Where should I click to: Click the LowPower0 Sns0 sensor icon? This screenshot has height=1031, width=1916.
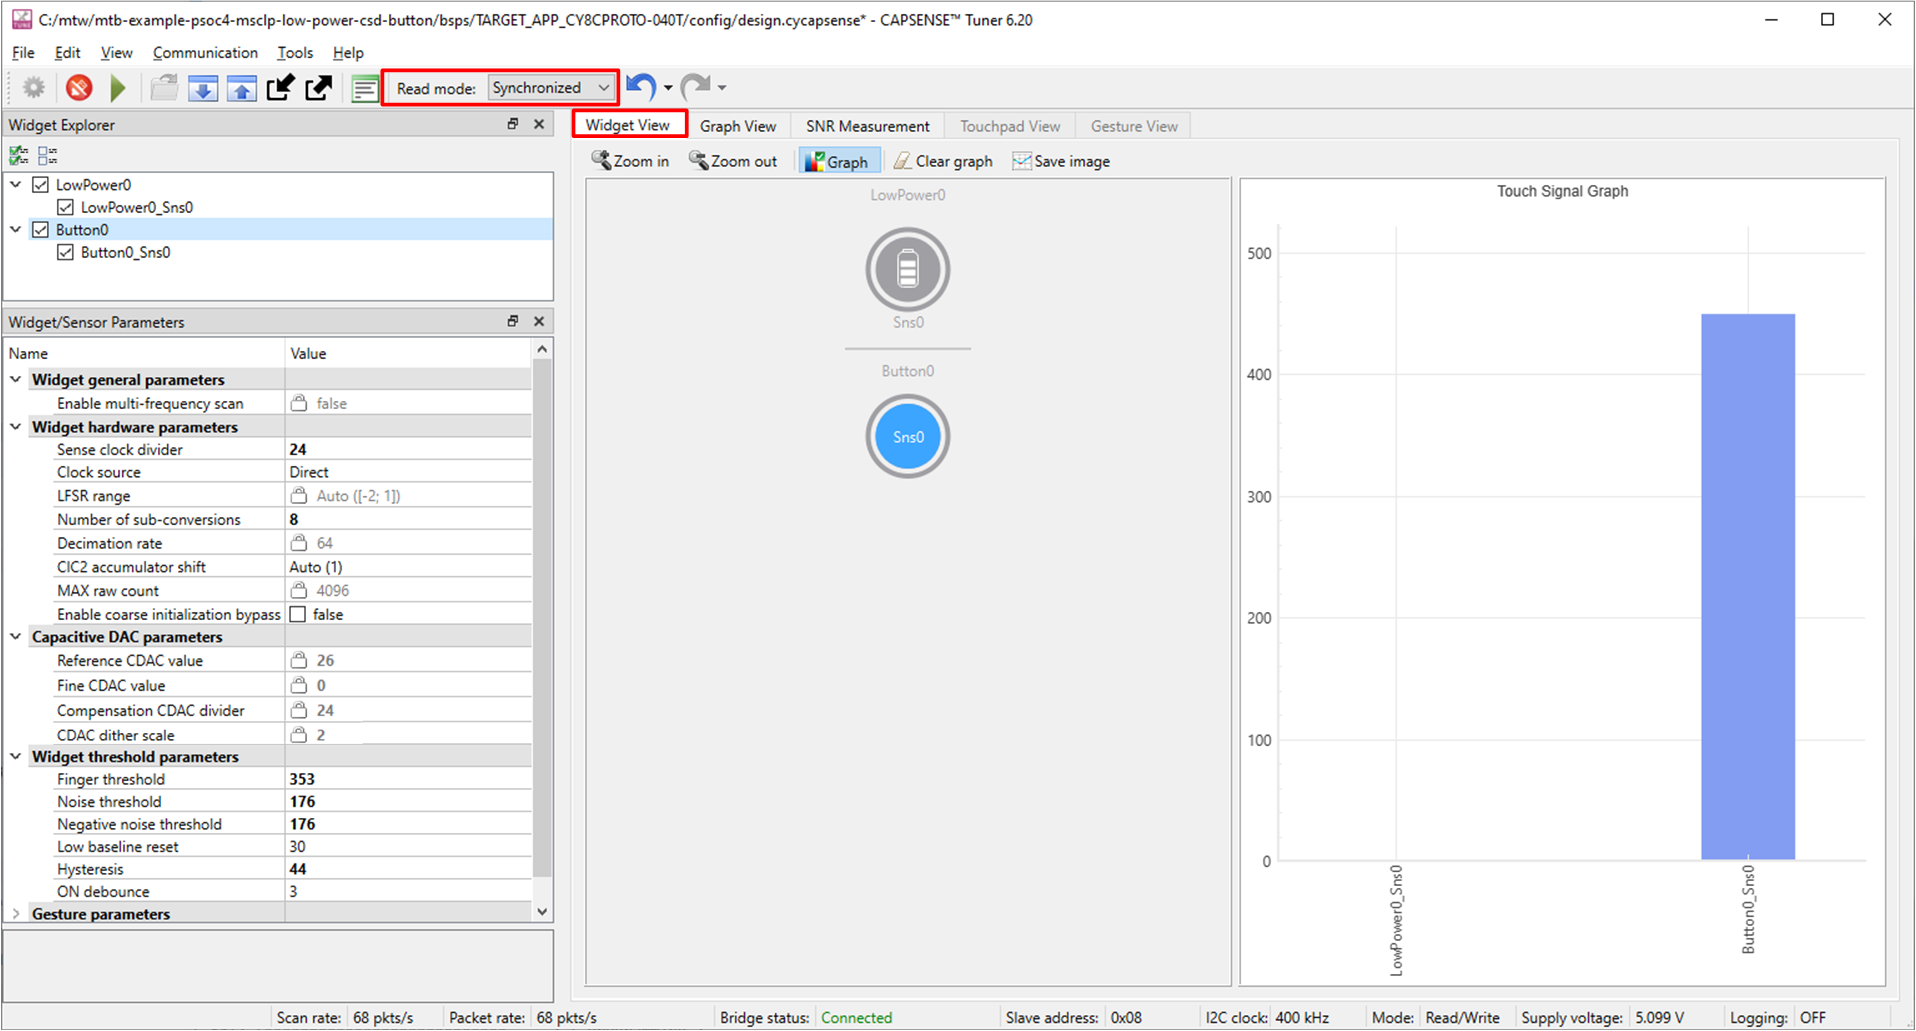coord(908,269)
